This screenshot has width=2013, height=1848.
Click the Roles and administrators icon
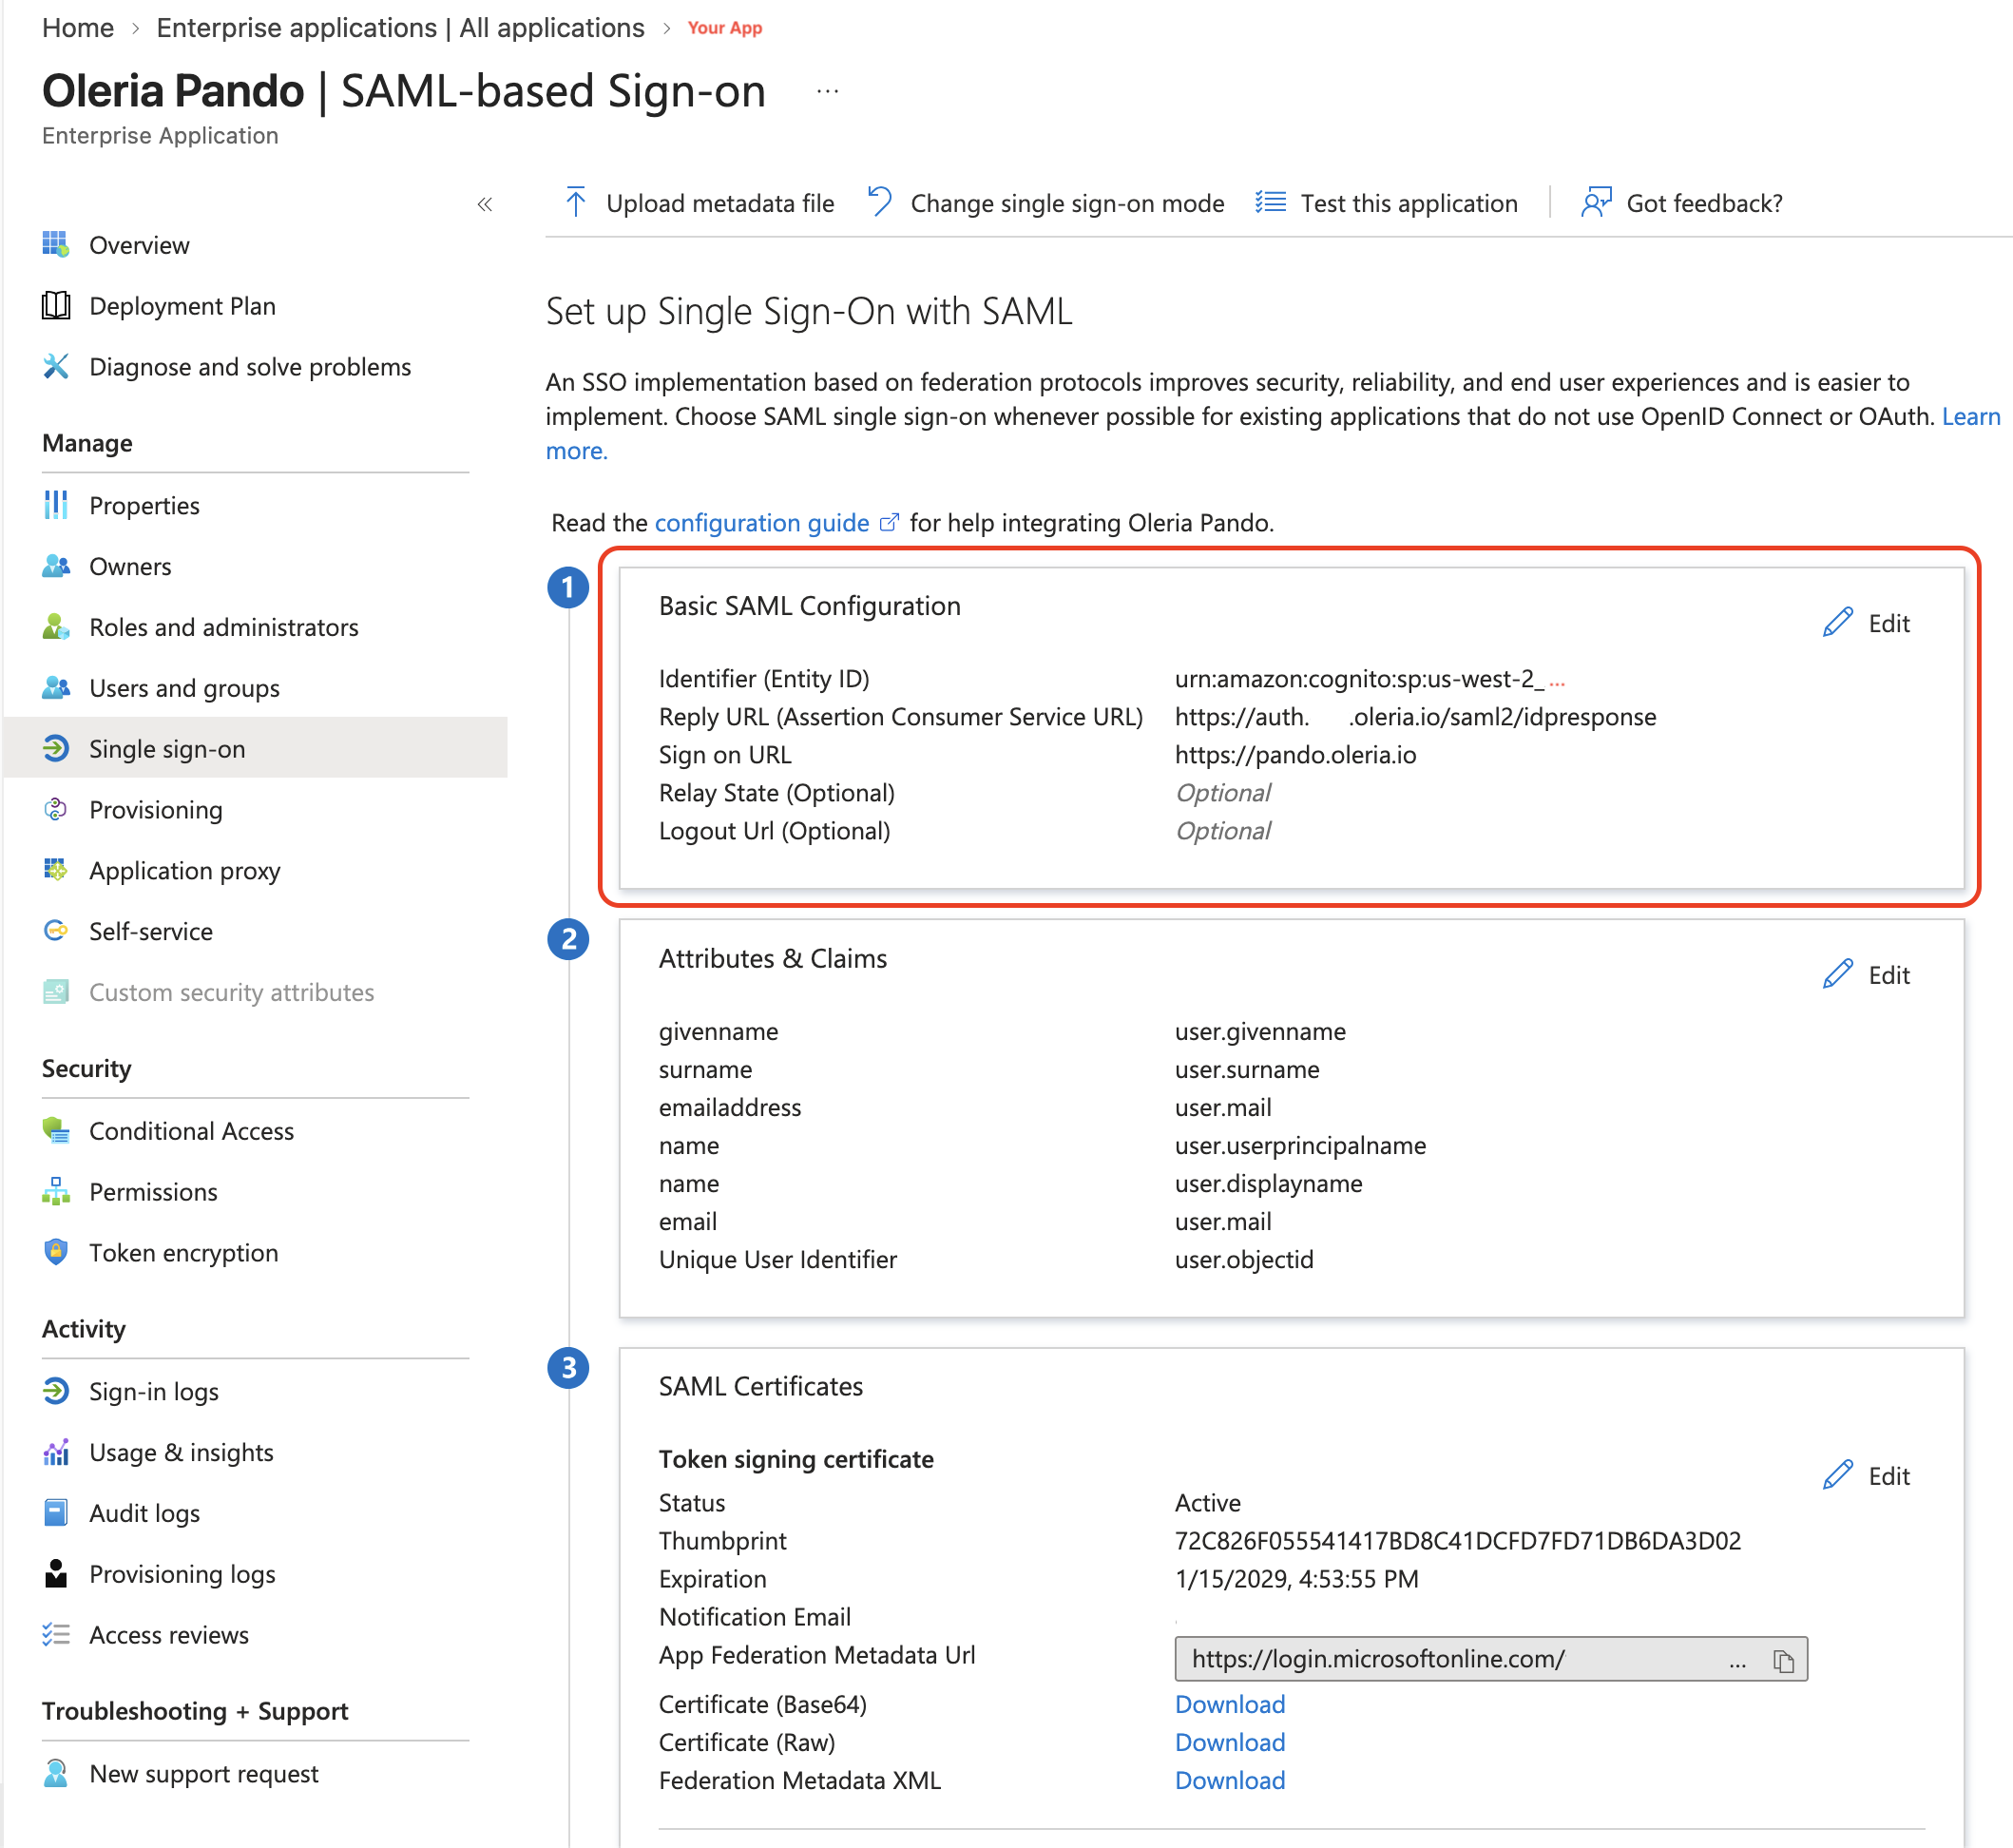(x=56, y=628)
